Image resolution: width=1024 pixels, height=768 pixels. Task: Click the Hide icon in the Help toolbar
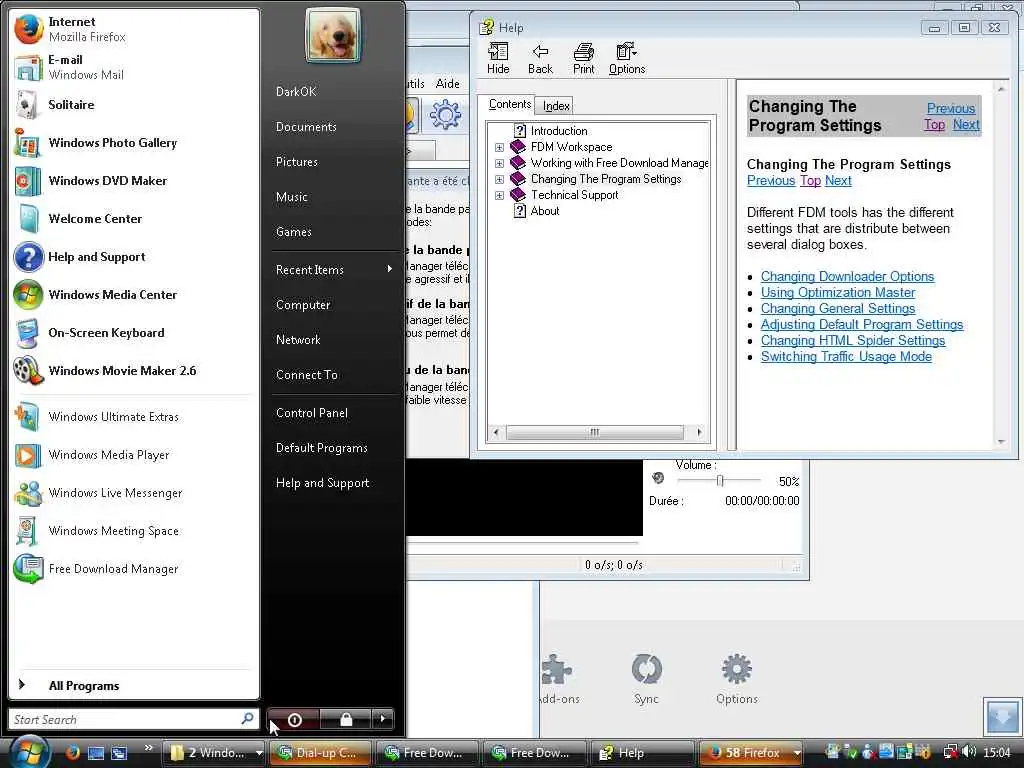coord(498,58)
